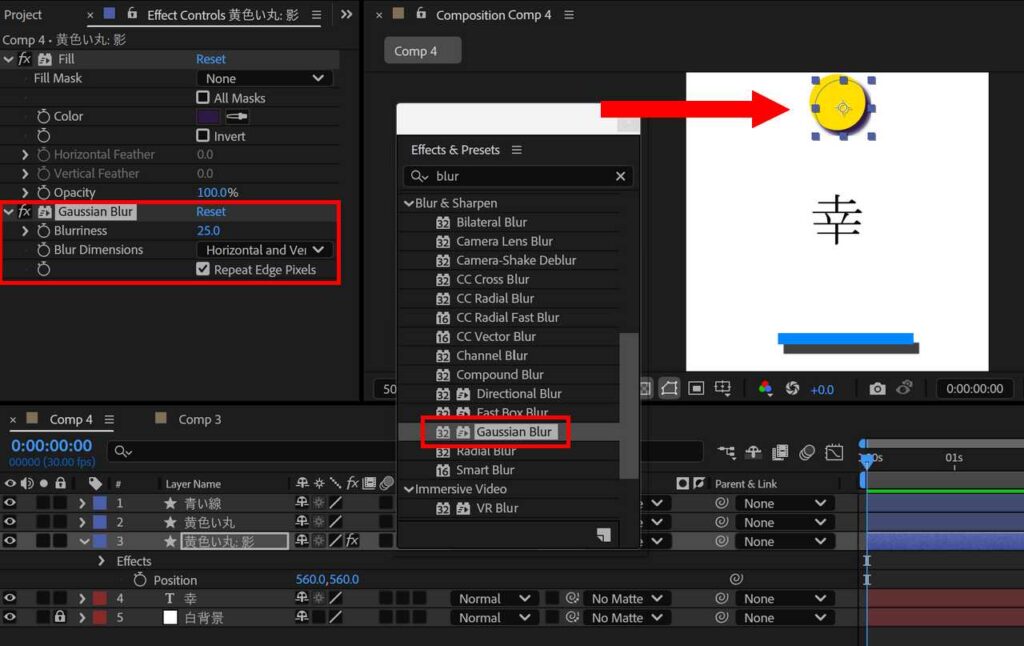Hide layer 2 黄色い丸
Image resolution: width=1024 pixels, height=646 pixels.
[10, 522]
